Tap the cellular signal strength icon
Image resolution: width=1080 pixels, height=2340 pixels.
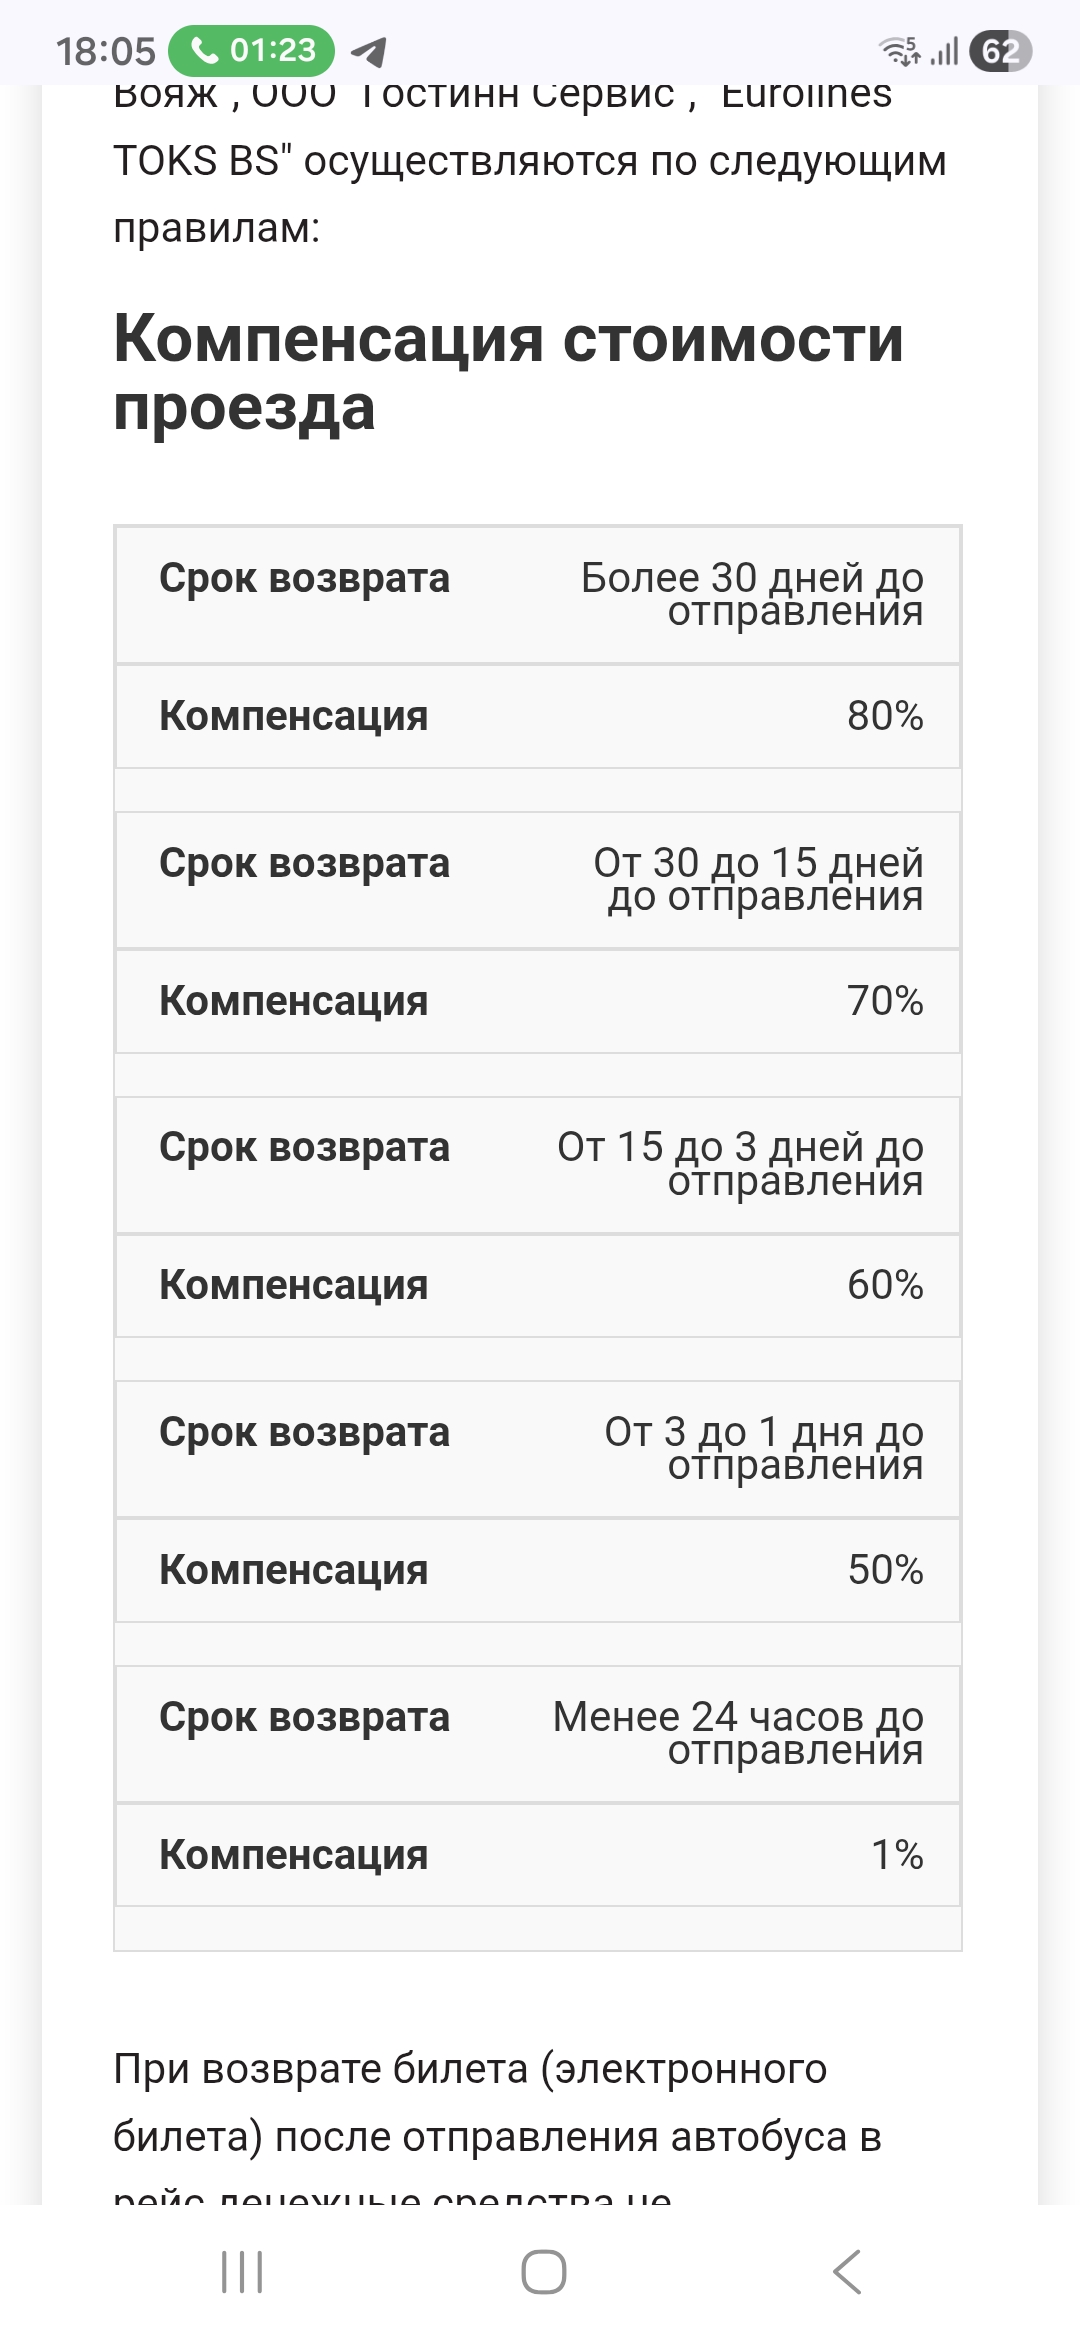click(944, 51)
